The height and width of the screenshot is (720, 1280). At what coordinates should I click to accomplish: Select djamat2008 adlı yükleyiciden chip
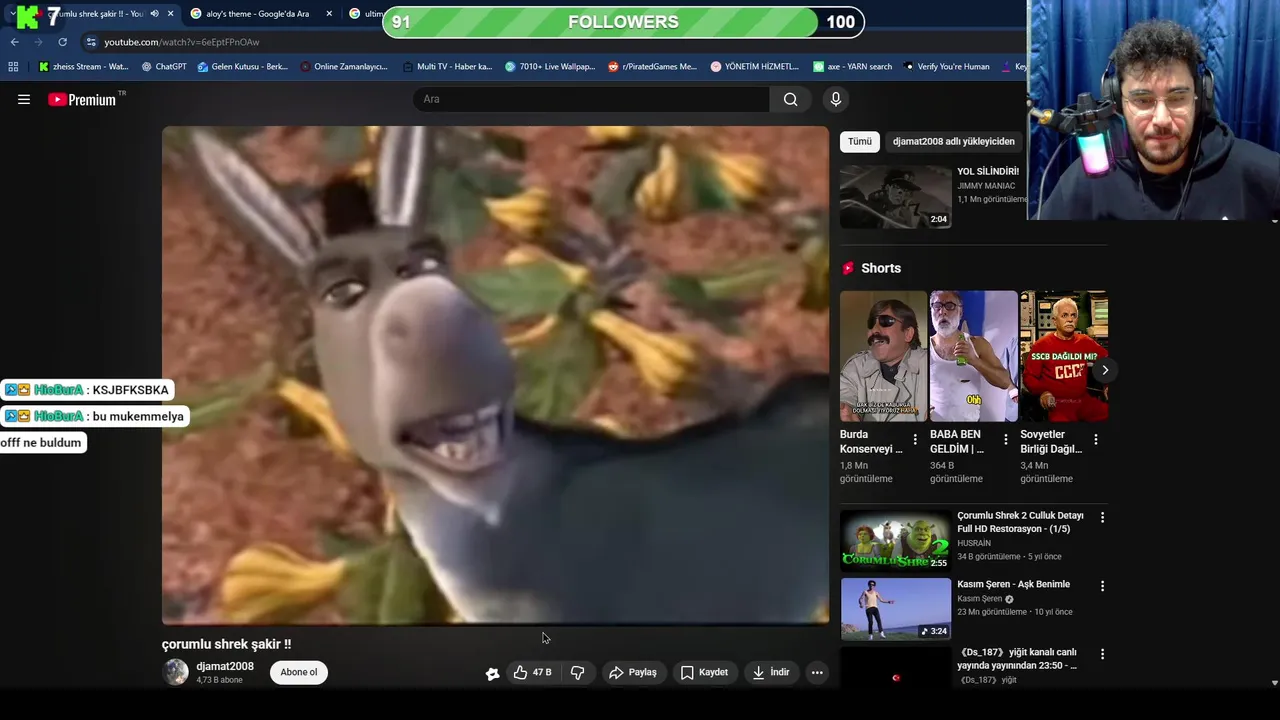point(953,141)
